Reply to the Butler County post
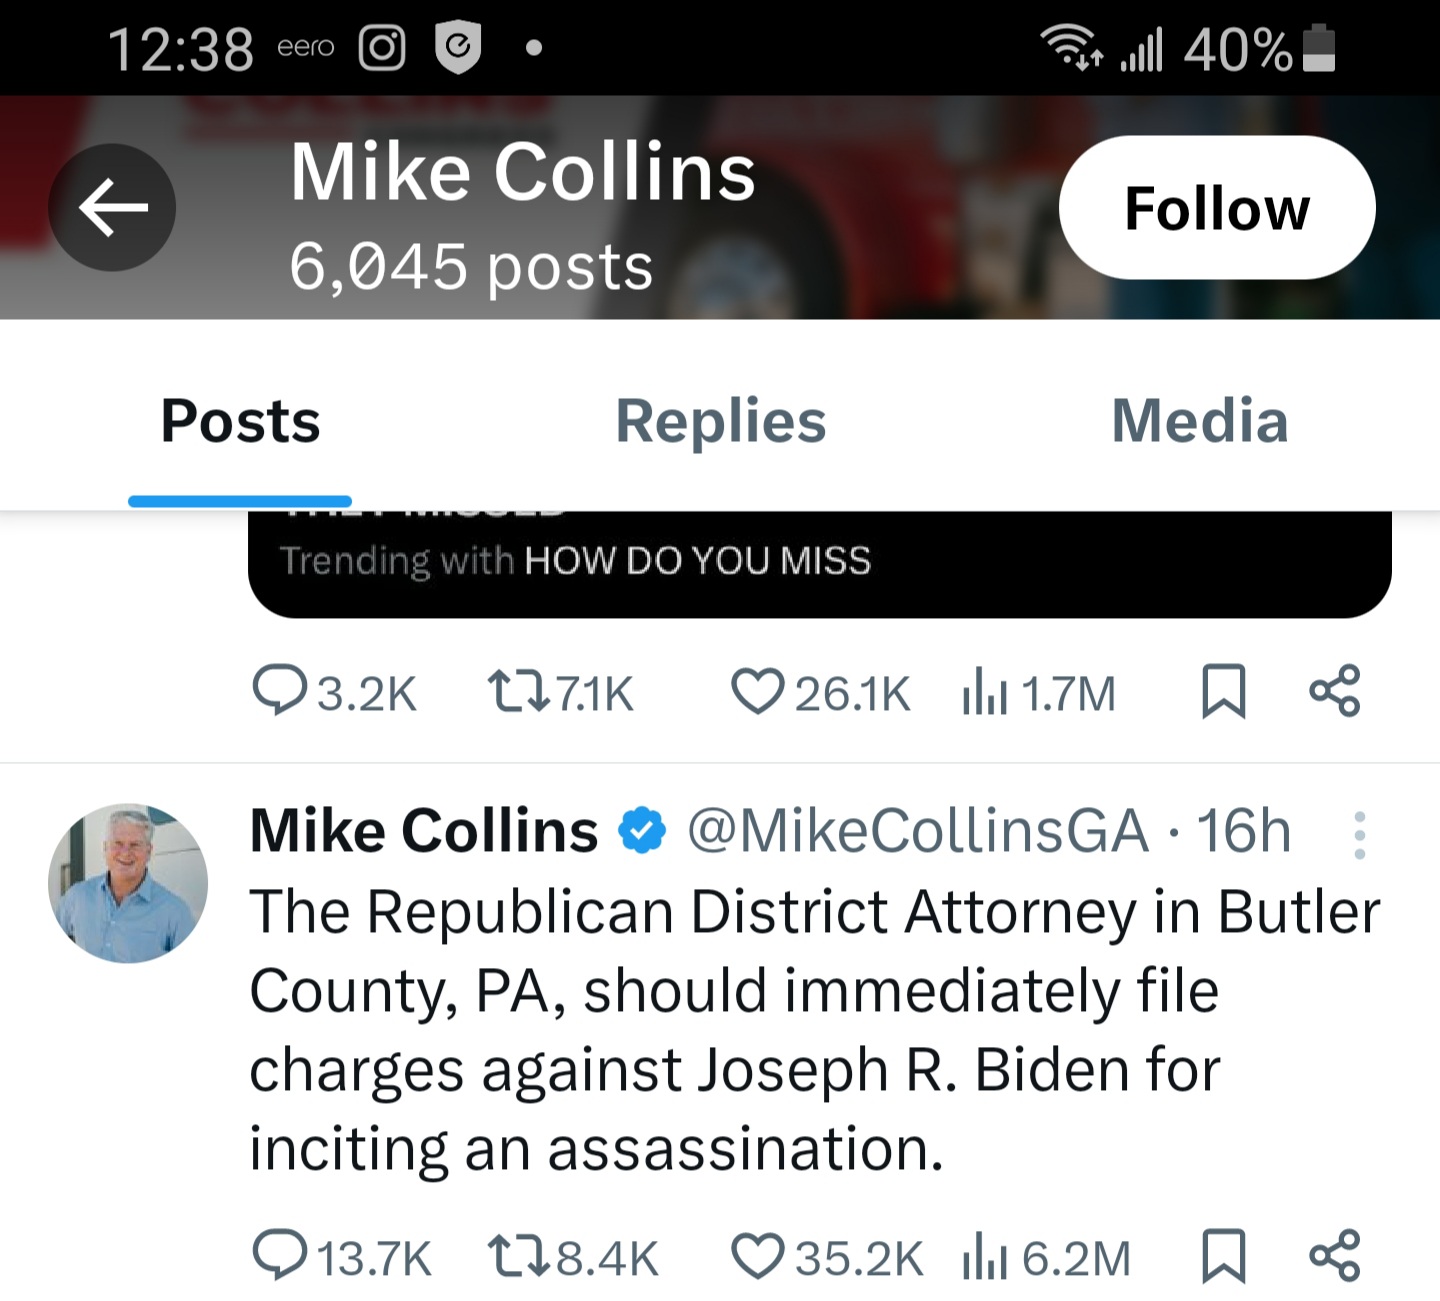Viewport: 1440px width, 1301px height. [279, 1255]
